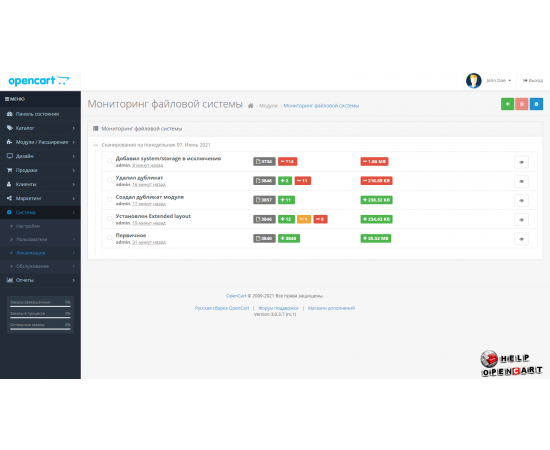The height and width of the screenshot is (450, 550).
Task: Open the John Doe user dropdown
Action: click(x=498, y=81)
